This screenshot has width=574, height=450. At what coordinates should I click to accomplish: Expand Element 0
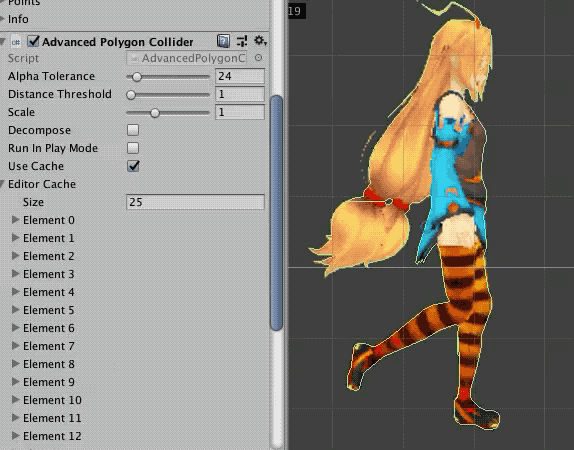point(15,220)
